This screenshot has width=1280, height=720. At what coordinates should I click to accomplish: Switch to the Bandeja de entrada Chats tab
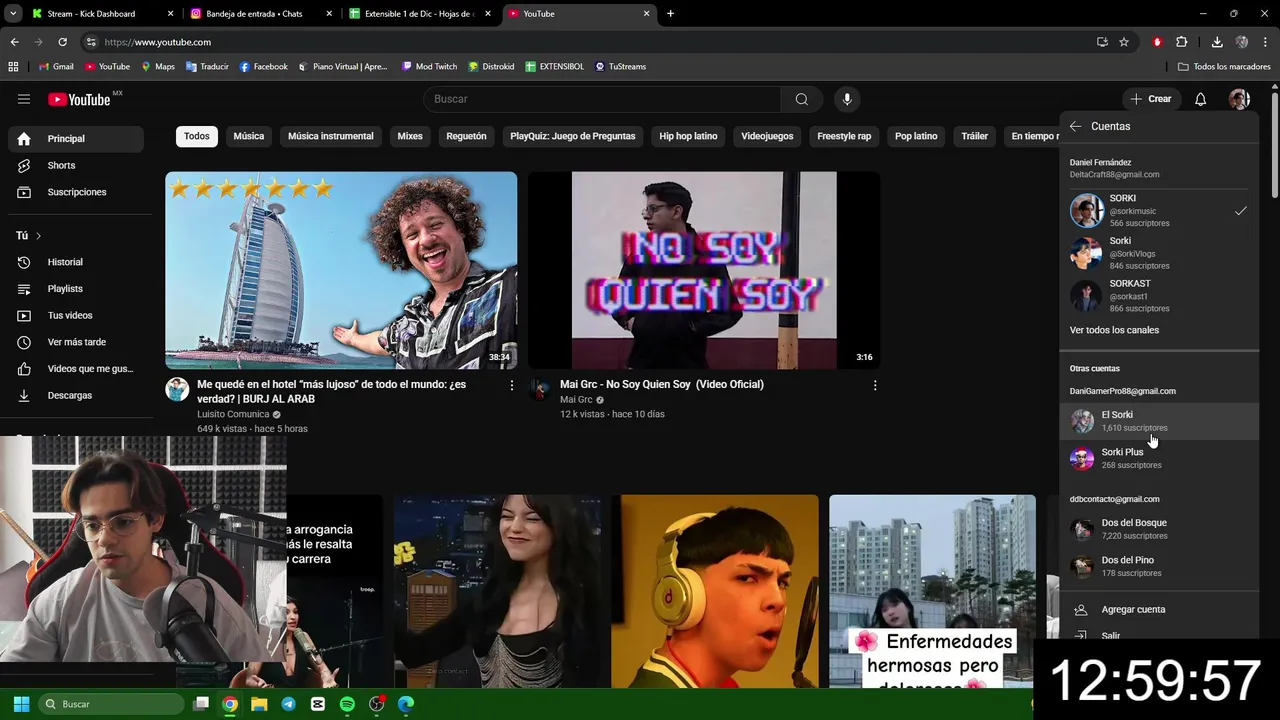(x=260, y=14)
